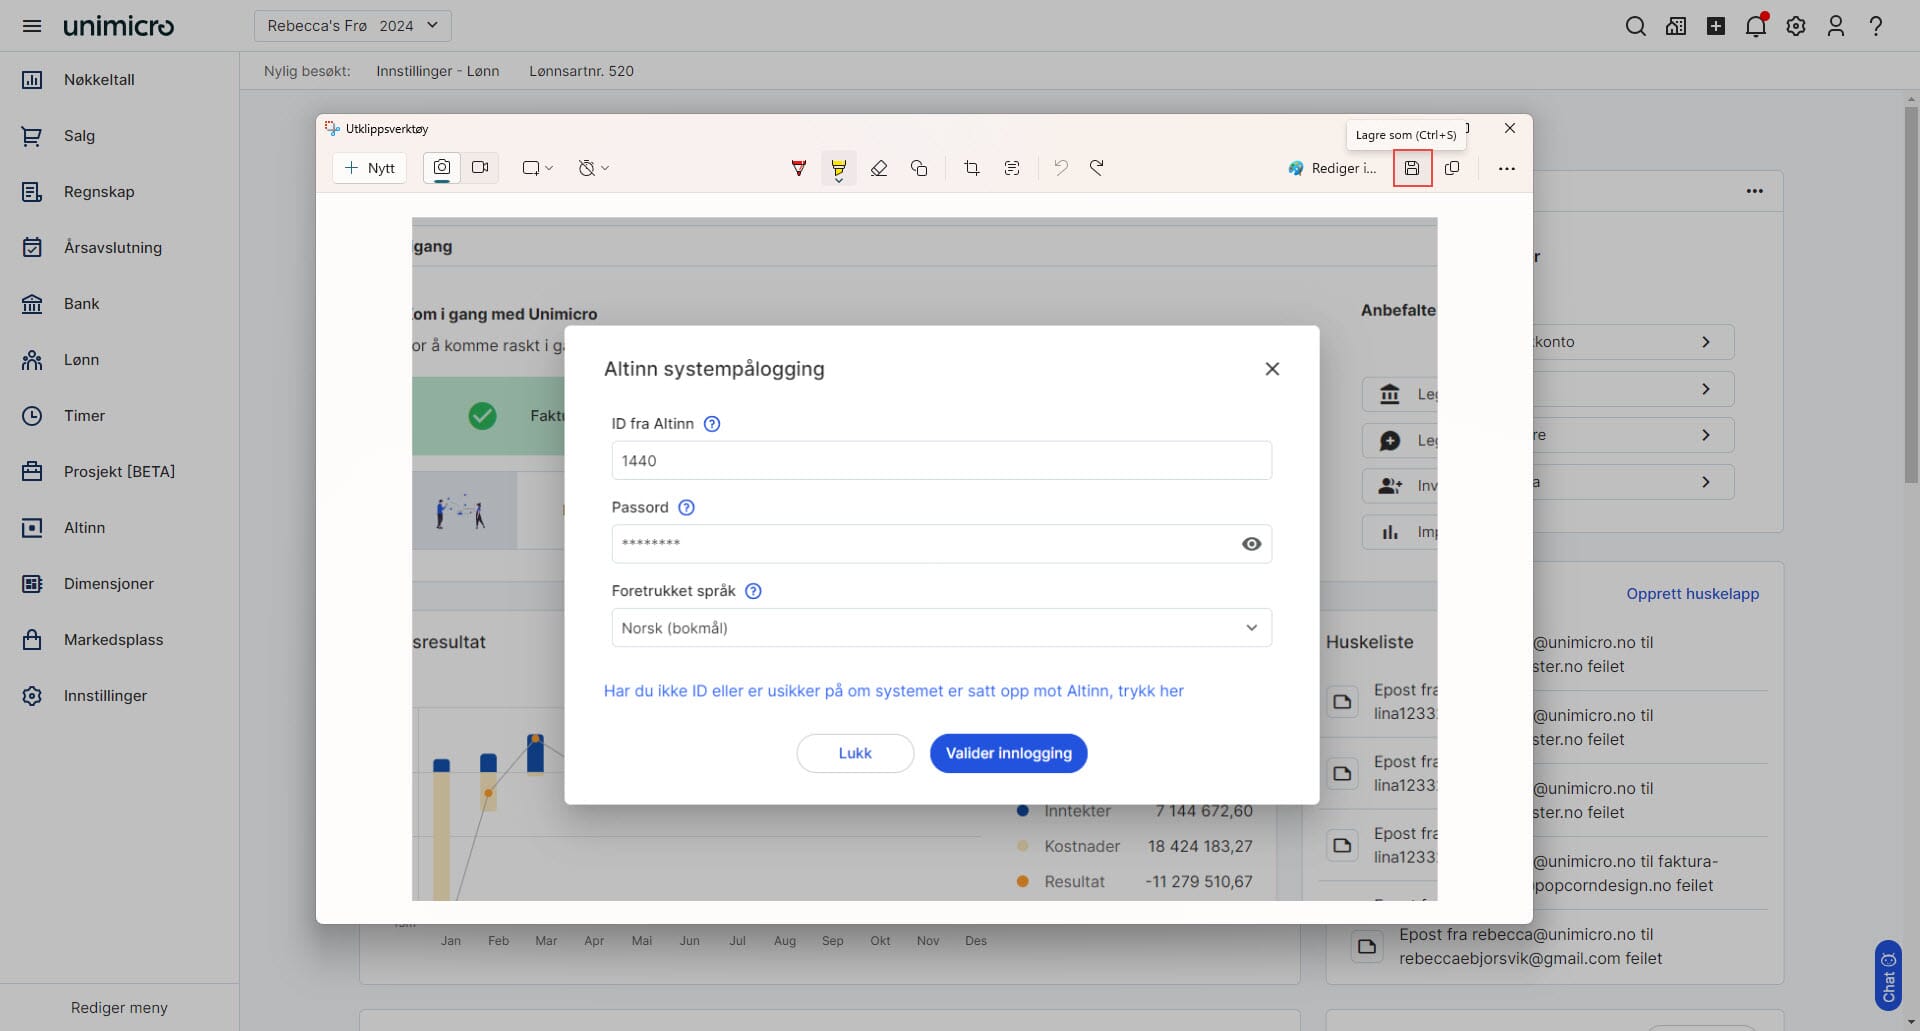Viewport: 1920px width, 1031px height.
Task: Select the eraser tool
Action: (x=879, y=168)
